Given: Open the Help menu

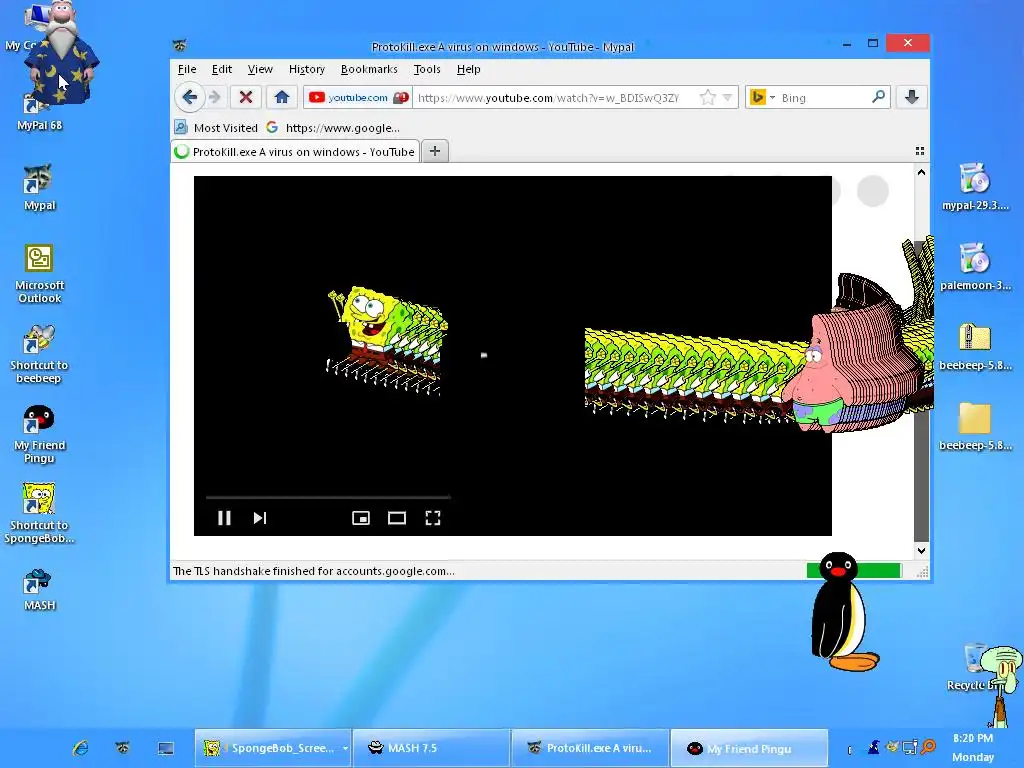Looking at the screenshot, I should tap(468, 69).
